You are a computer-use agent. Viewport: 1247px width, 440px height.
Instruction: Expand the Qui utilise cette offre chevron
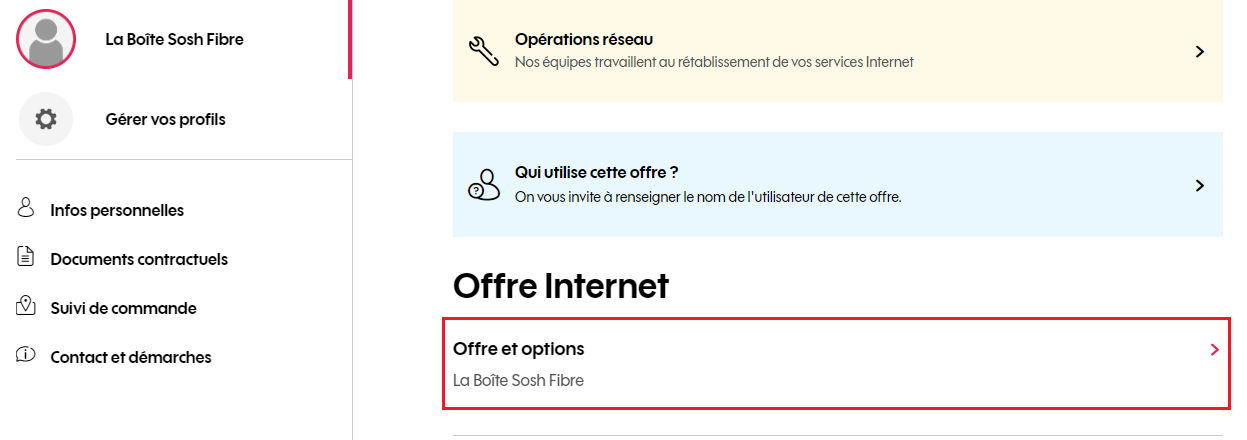coord(1200,185)
